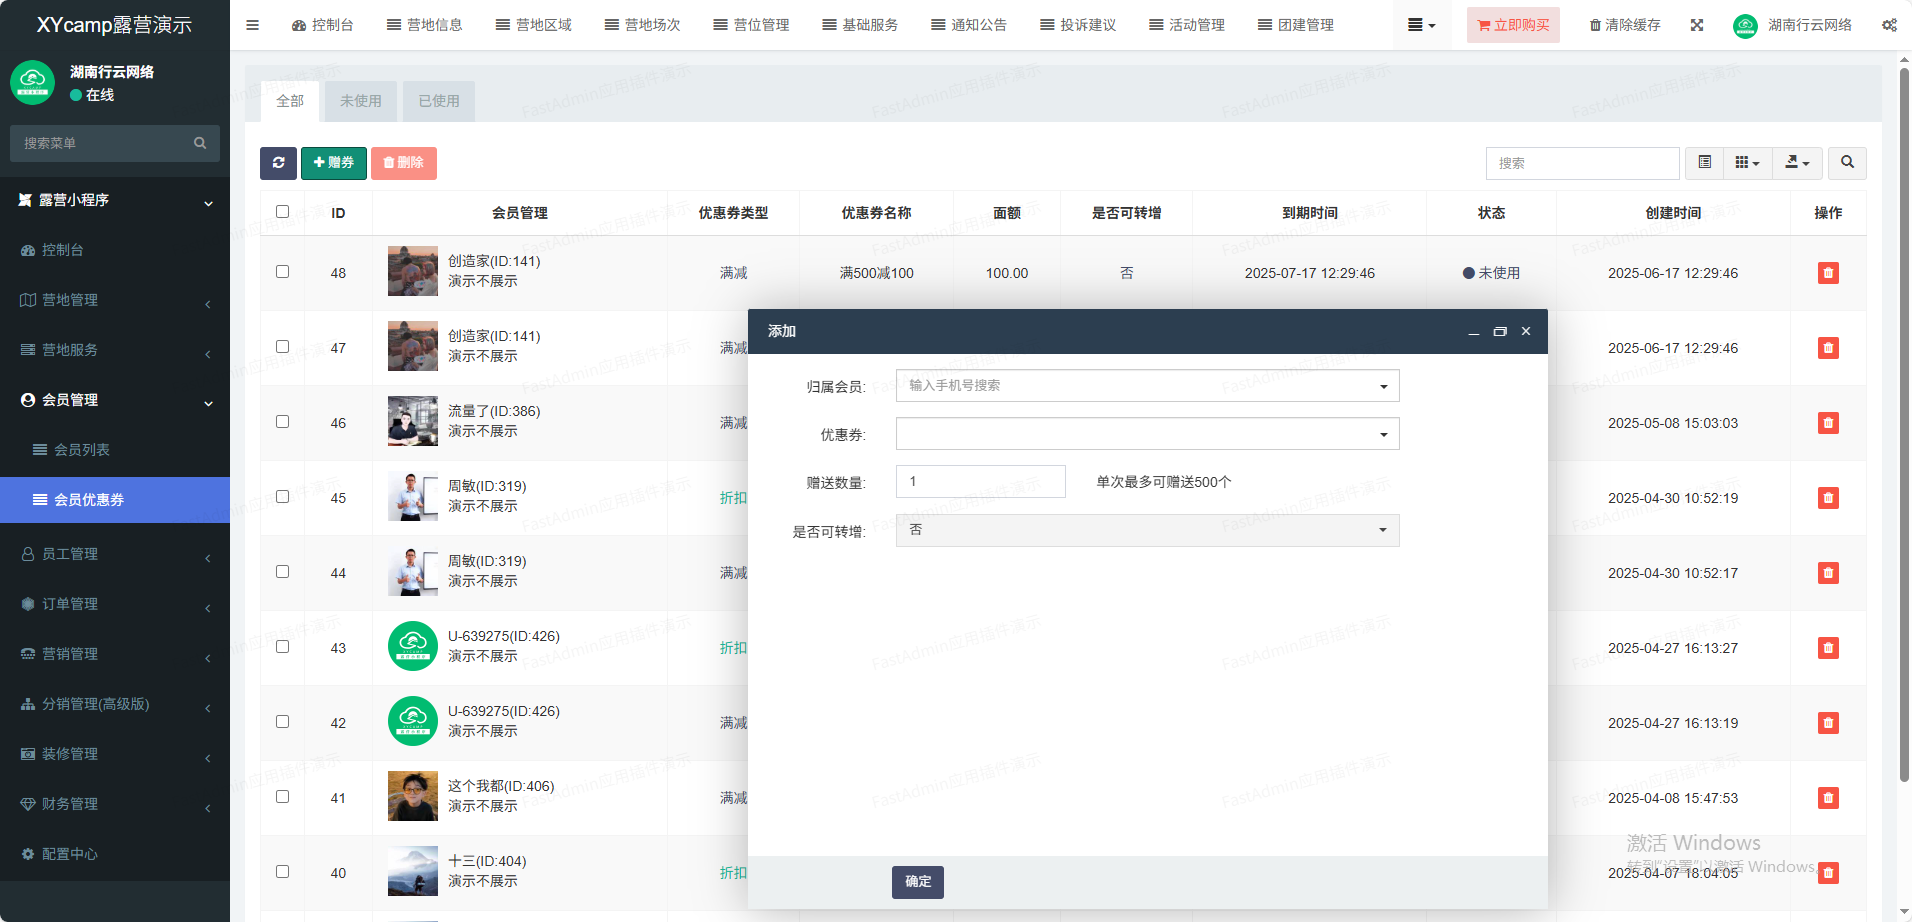1912x922 pixels.
Task: Open the settings gears icon at top right
Action: (x=1888, y=25)
